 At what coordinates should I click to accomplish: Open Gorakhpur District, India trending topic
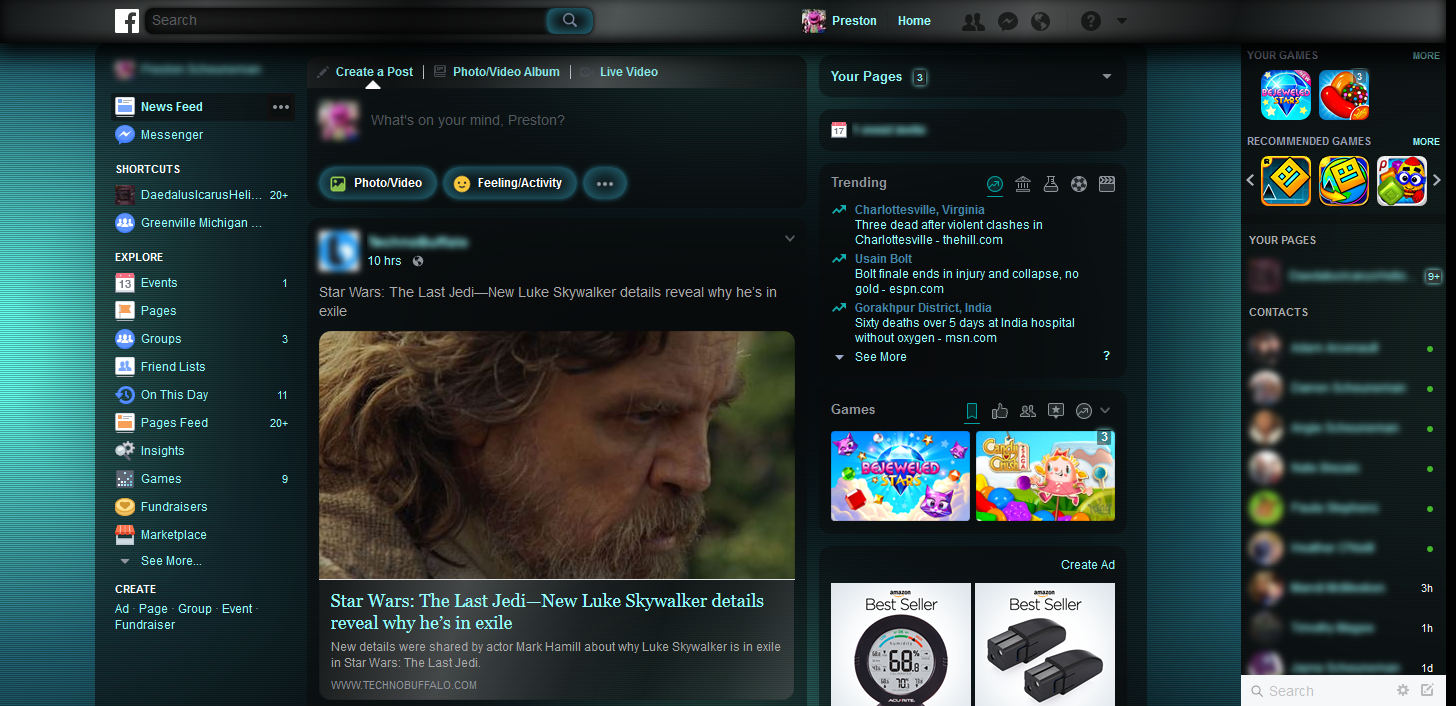coord(923,308)
